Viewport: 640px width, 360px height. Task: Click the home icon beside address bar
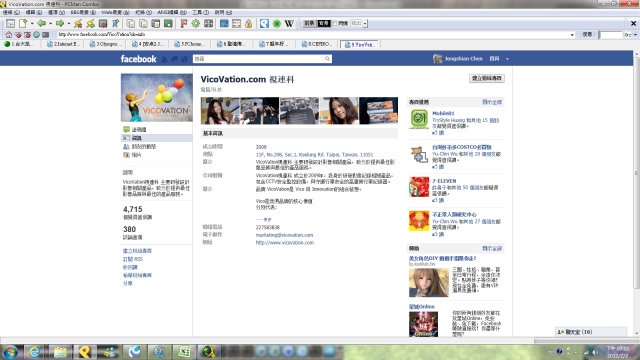9,35
